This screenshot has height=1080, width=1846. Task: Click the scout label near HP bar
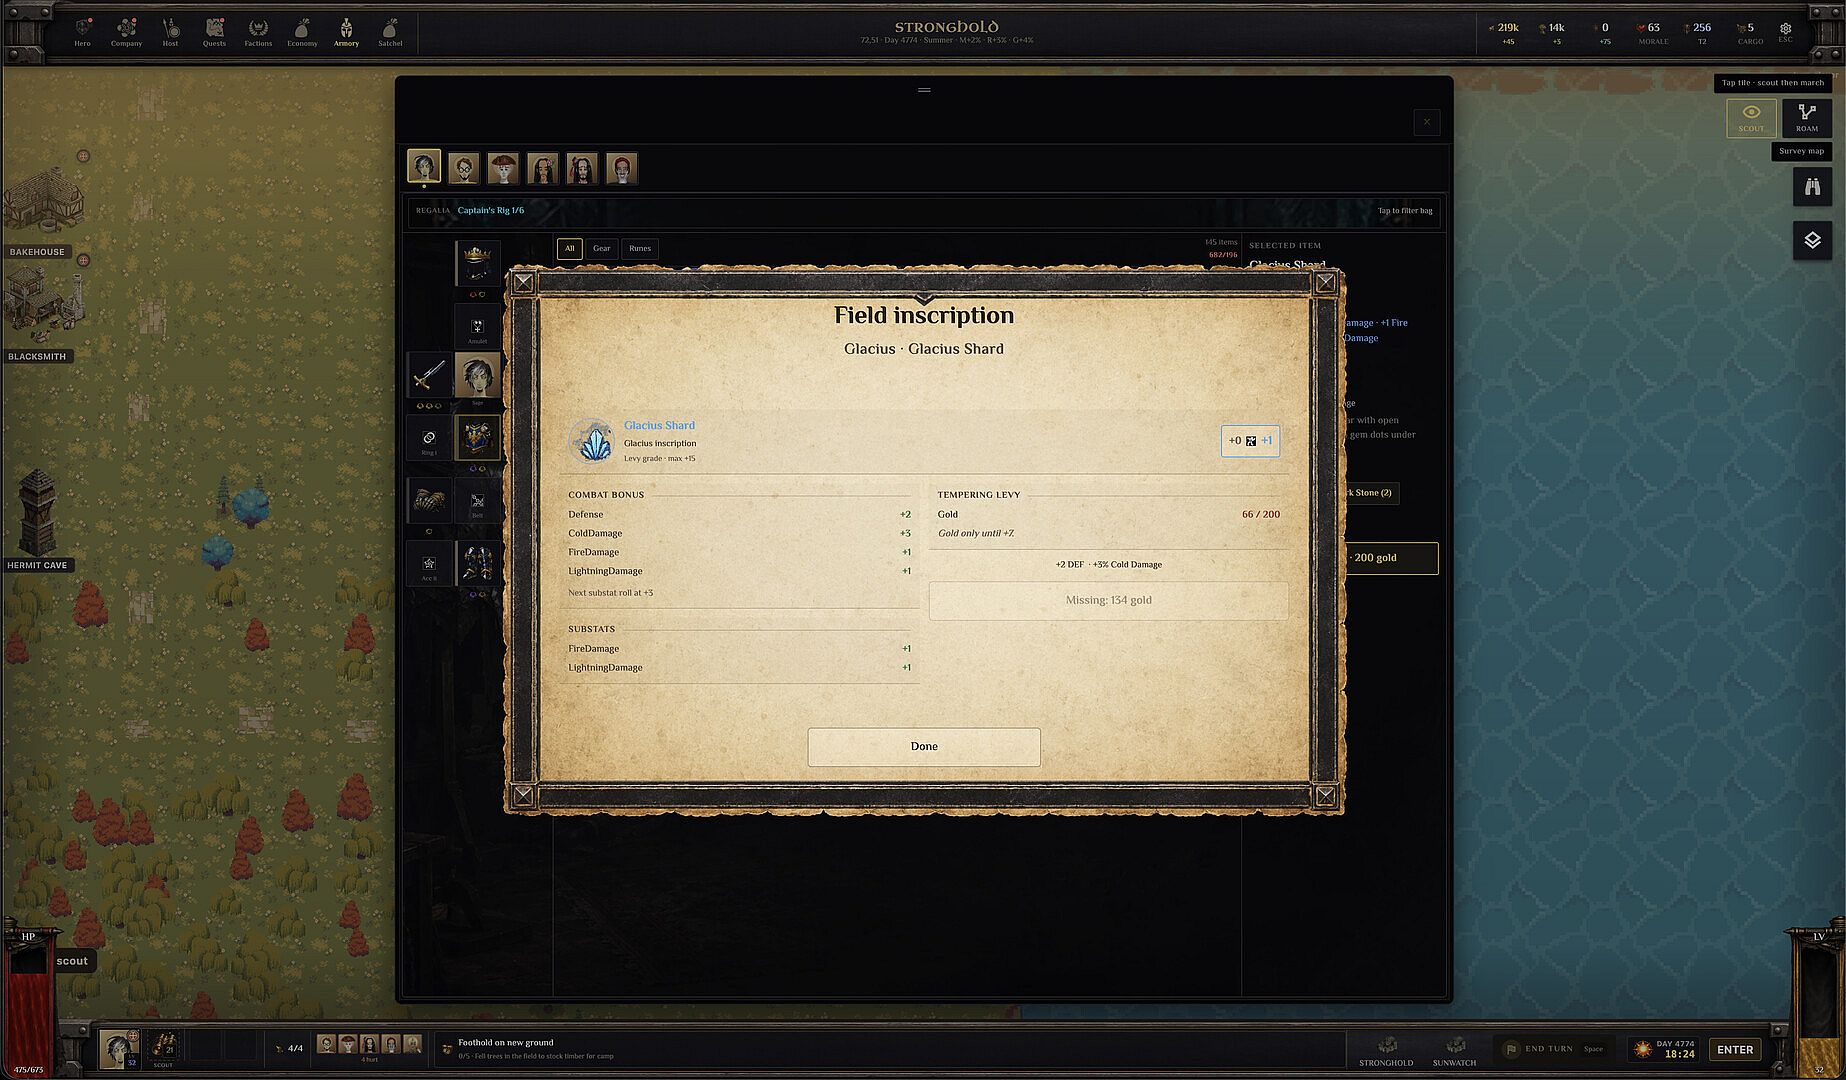coord(72,961)
